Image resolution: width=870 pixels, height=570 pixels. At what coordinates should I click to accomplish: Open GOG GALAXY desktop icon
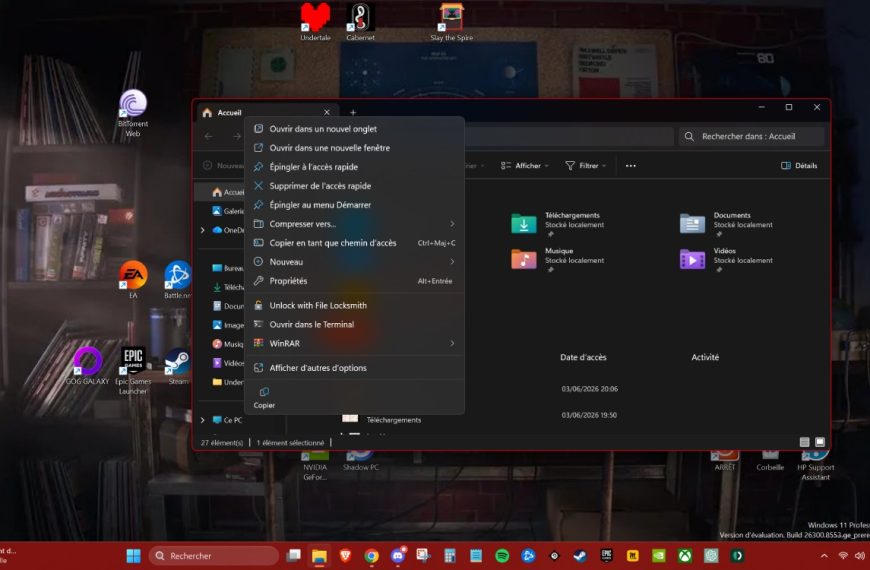[x=88, y=362]
